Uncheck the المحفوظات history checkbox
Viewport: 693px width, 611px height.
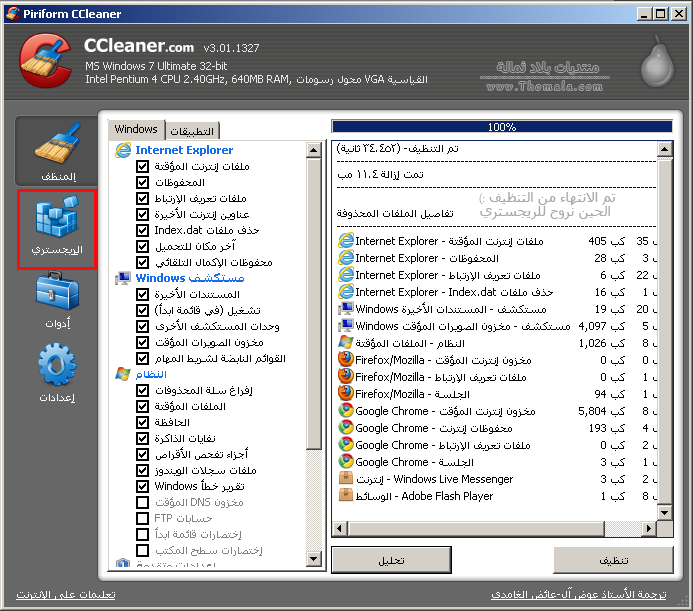(x=142, y=182)
